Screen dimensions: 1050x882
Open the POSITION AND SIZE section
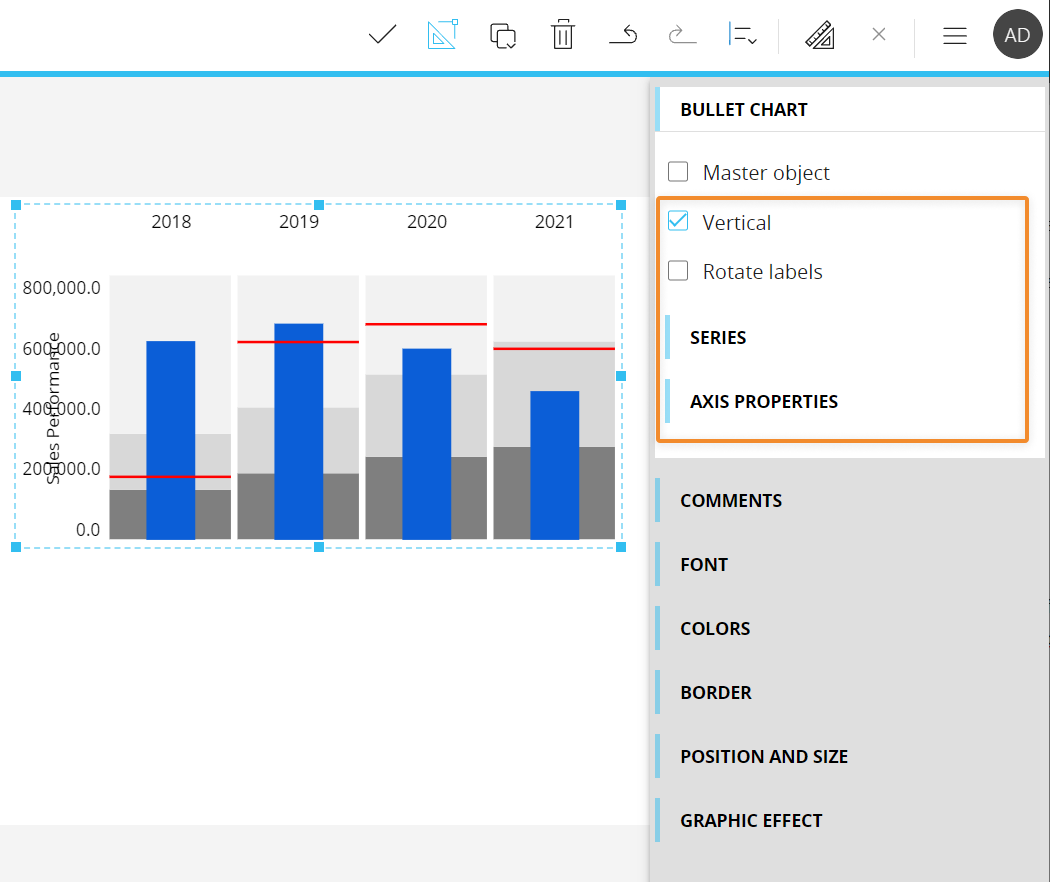(763, 757)
